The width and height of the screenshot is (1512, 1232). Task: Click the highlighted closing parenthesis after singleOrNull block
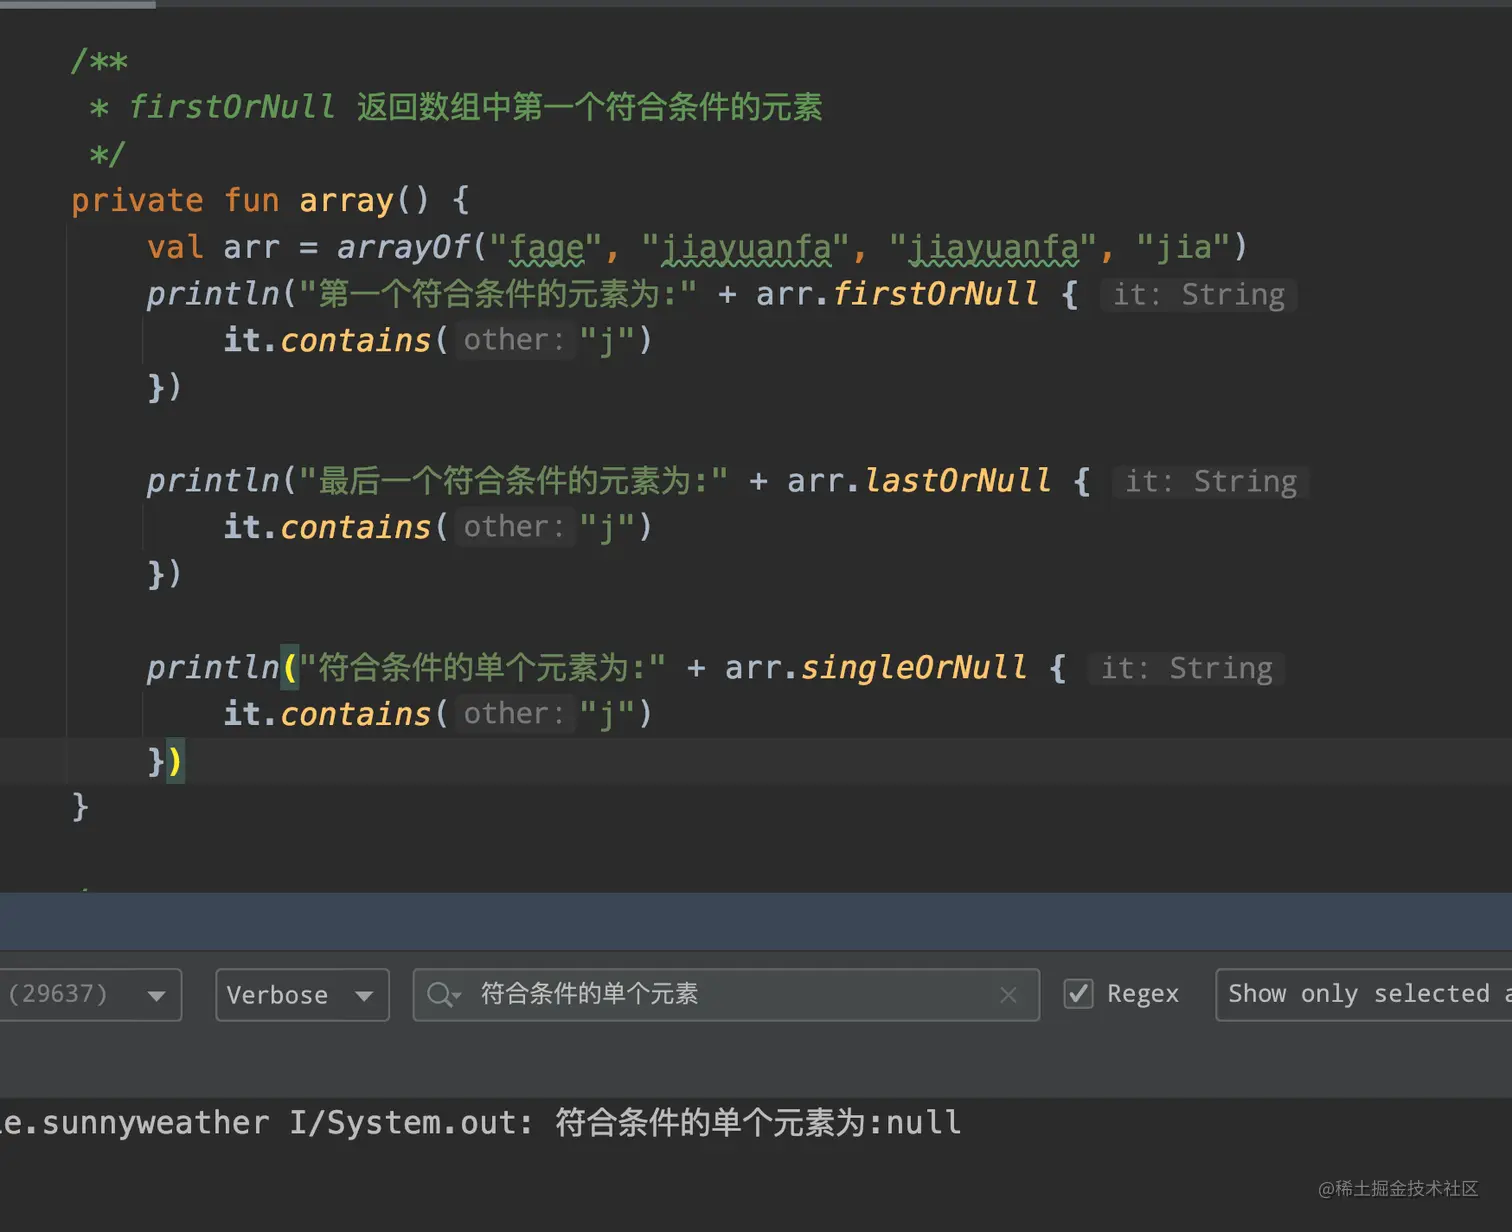175,761
